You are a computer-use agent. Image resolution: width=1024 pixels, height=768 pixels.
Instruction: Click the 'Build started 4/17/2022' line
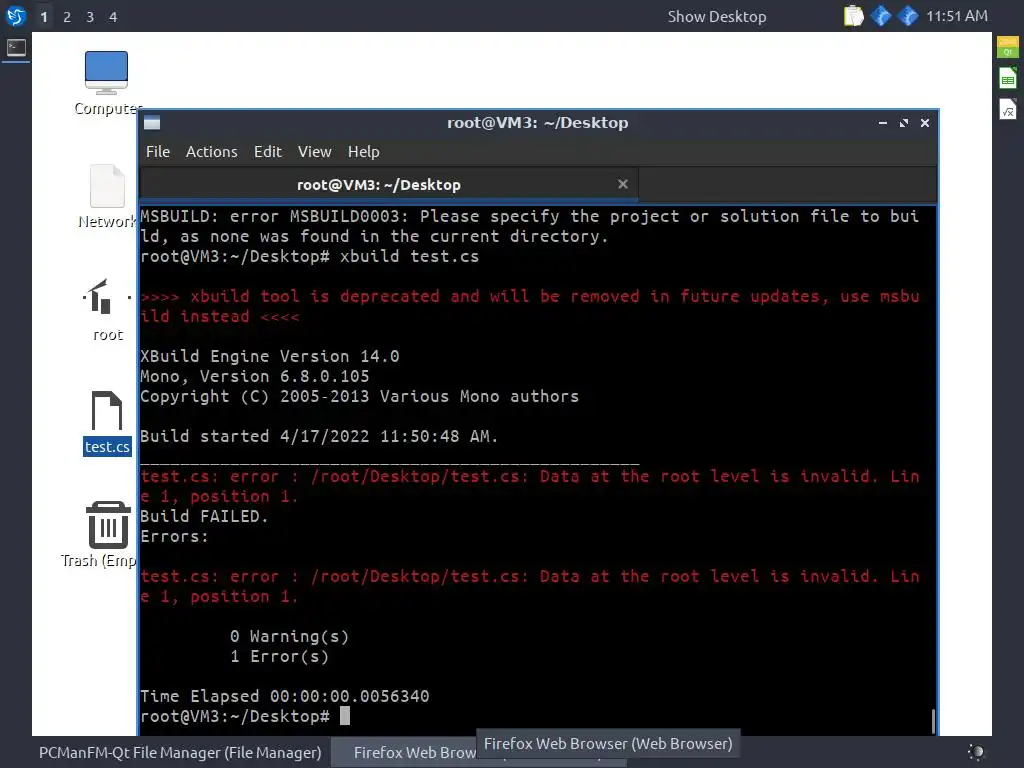(319, 437)
